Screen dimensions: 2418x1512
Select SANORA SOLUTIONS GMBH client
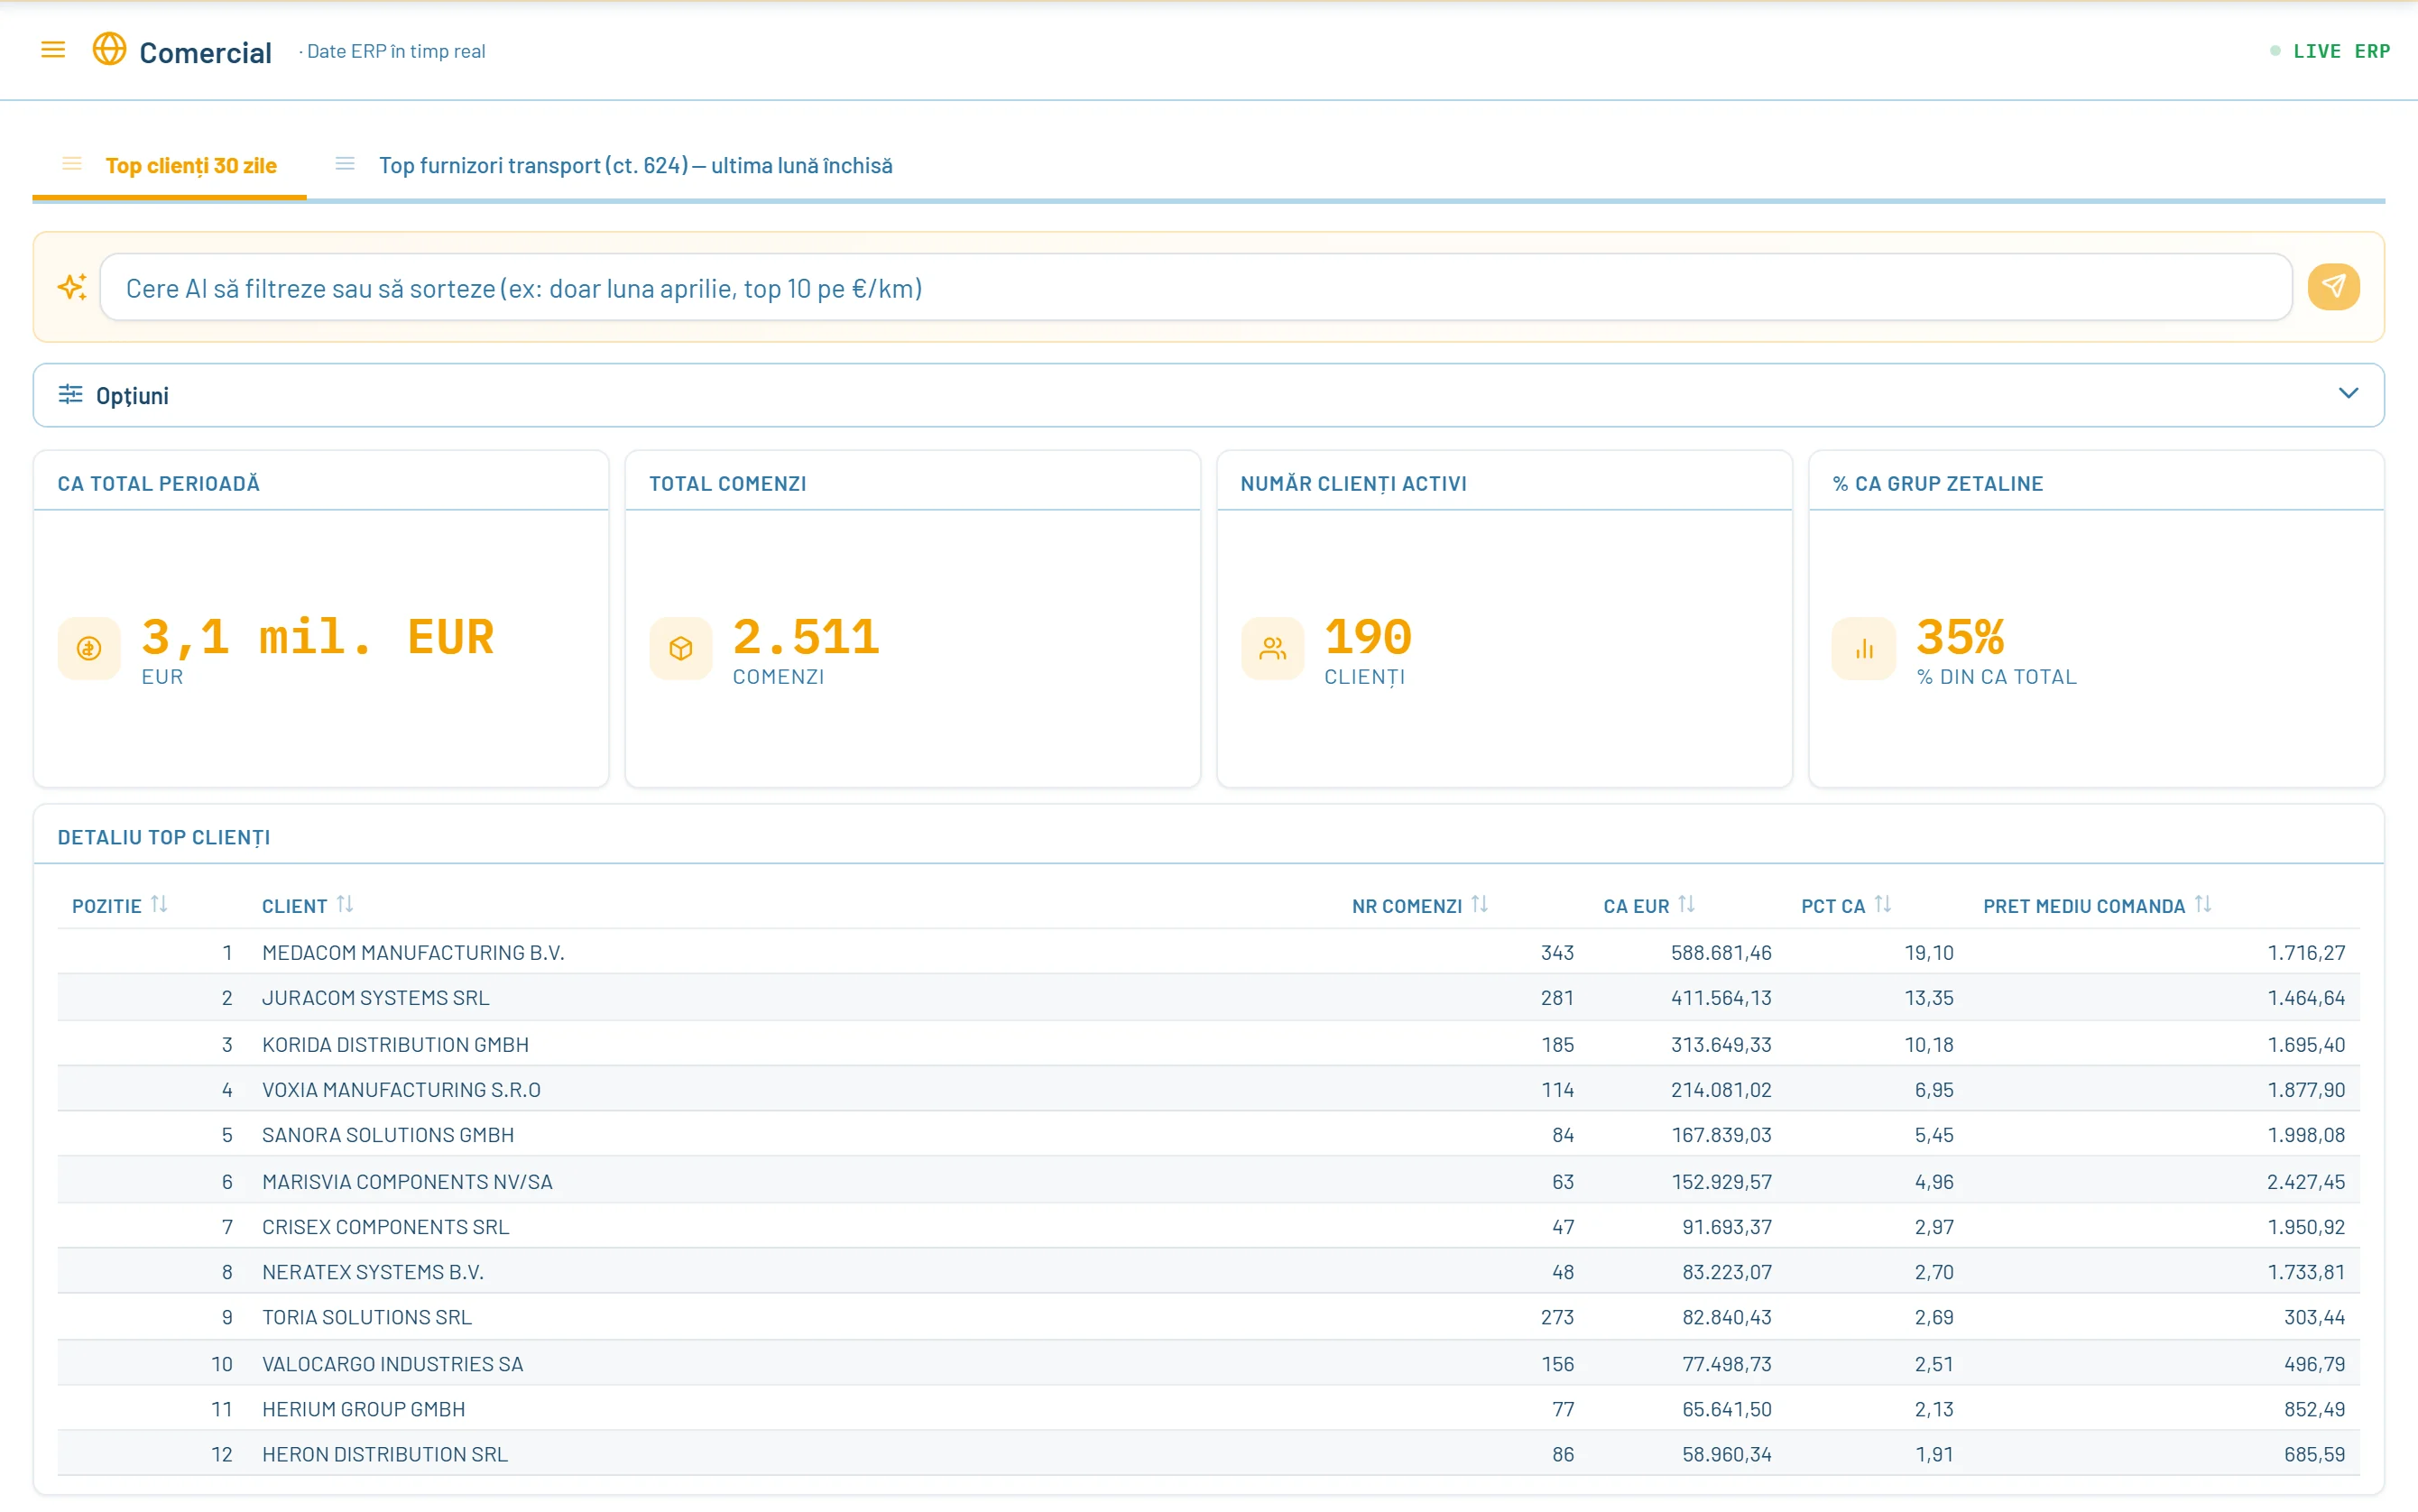388,1135
